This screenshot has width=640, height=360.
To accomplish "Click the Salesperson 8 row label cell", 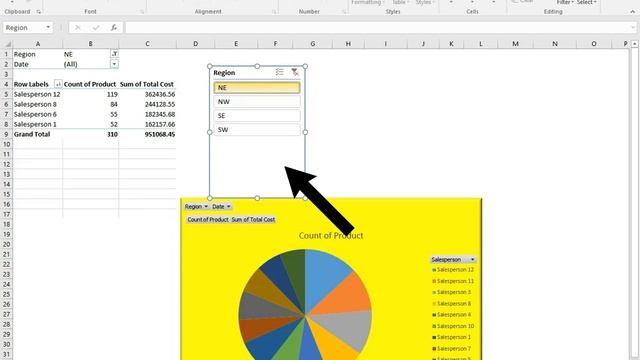I will click(x=38, y=104).
